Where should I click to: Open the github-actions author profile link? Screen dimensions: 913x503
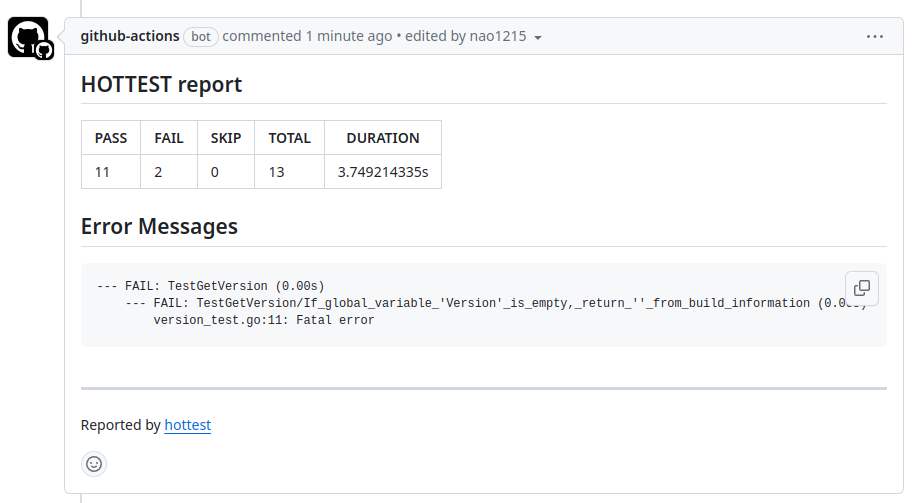130,36
